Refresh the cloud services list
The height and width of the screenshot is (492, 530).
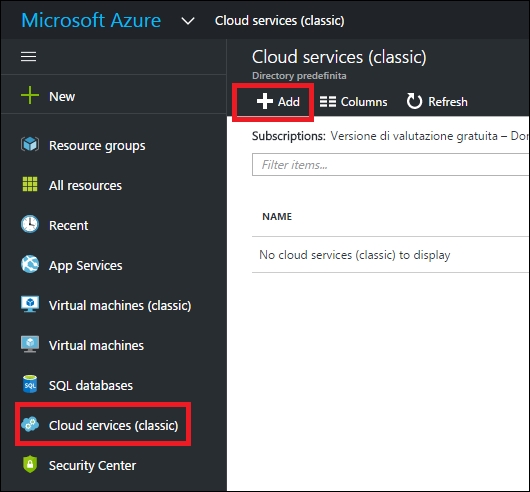point(437,101)
